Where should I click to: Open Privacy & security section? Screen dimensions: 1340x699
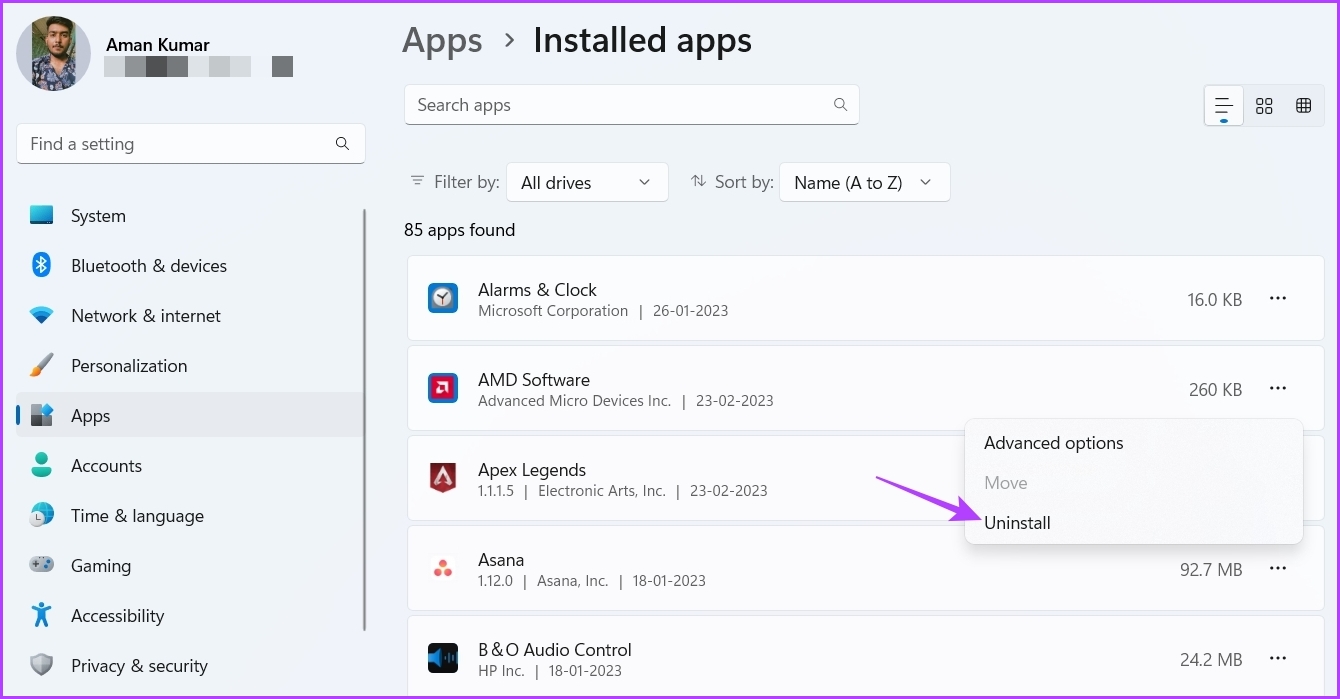139,666
